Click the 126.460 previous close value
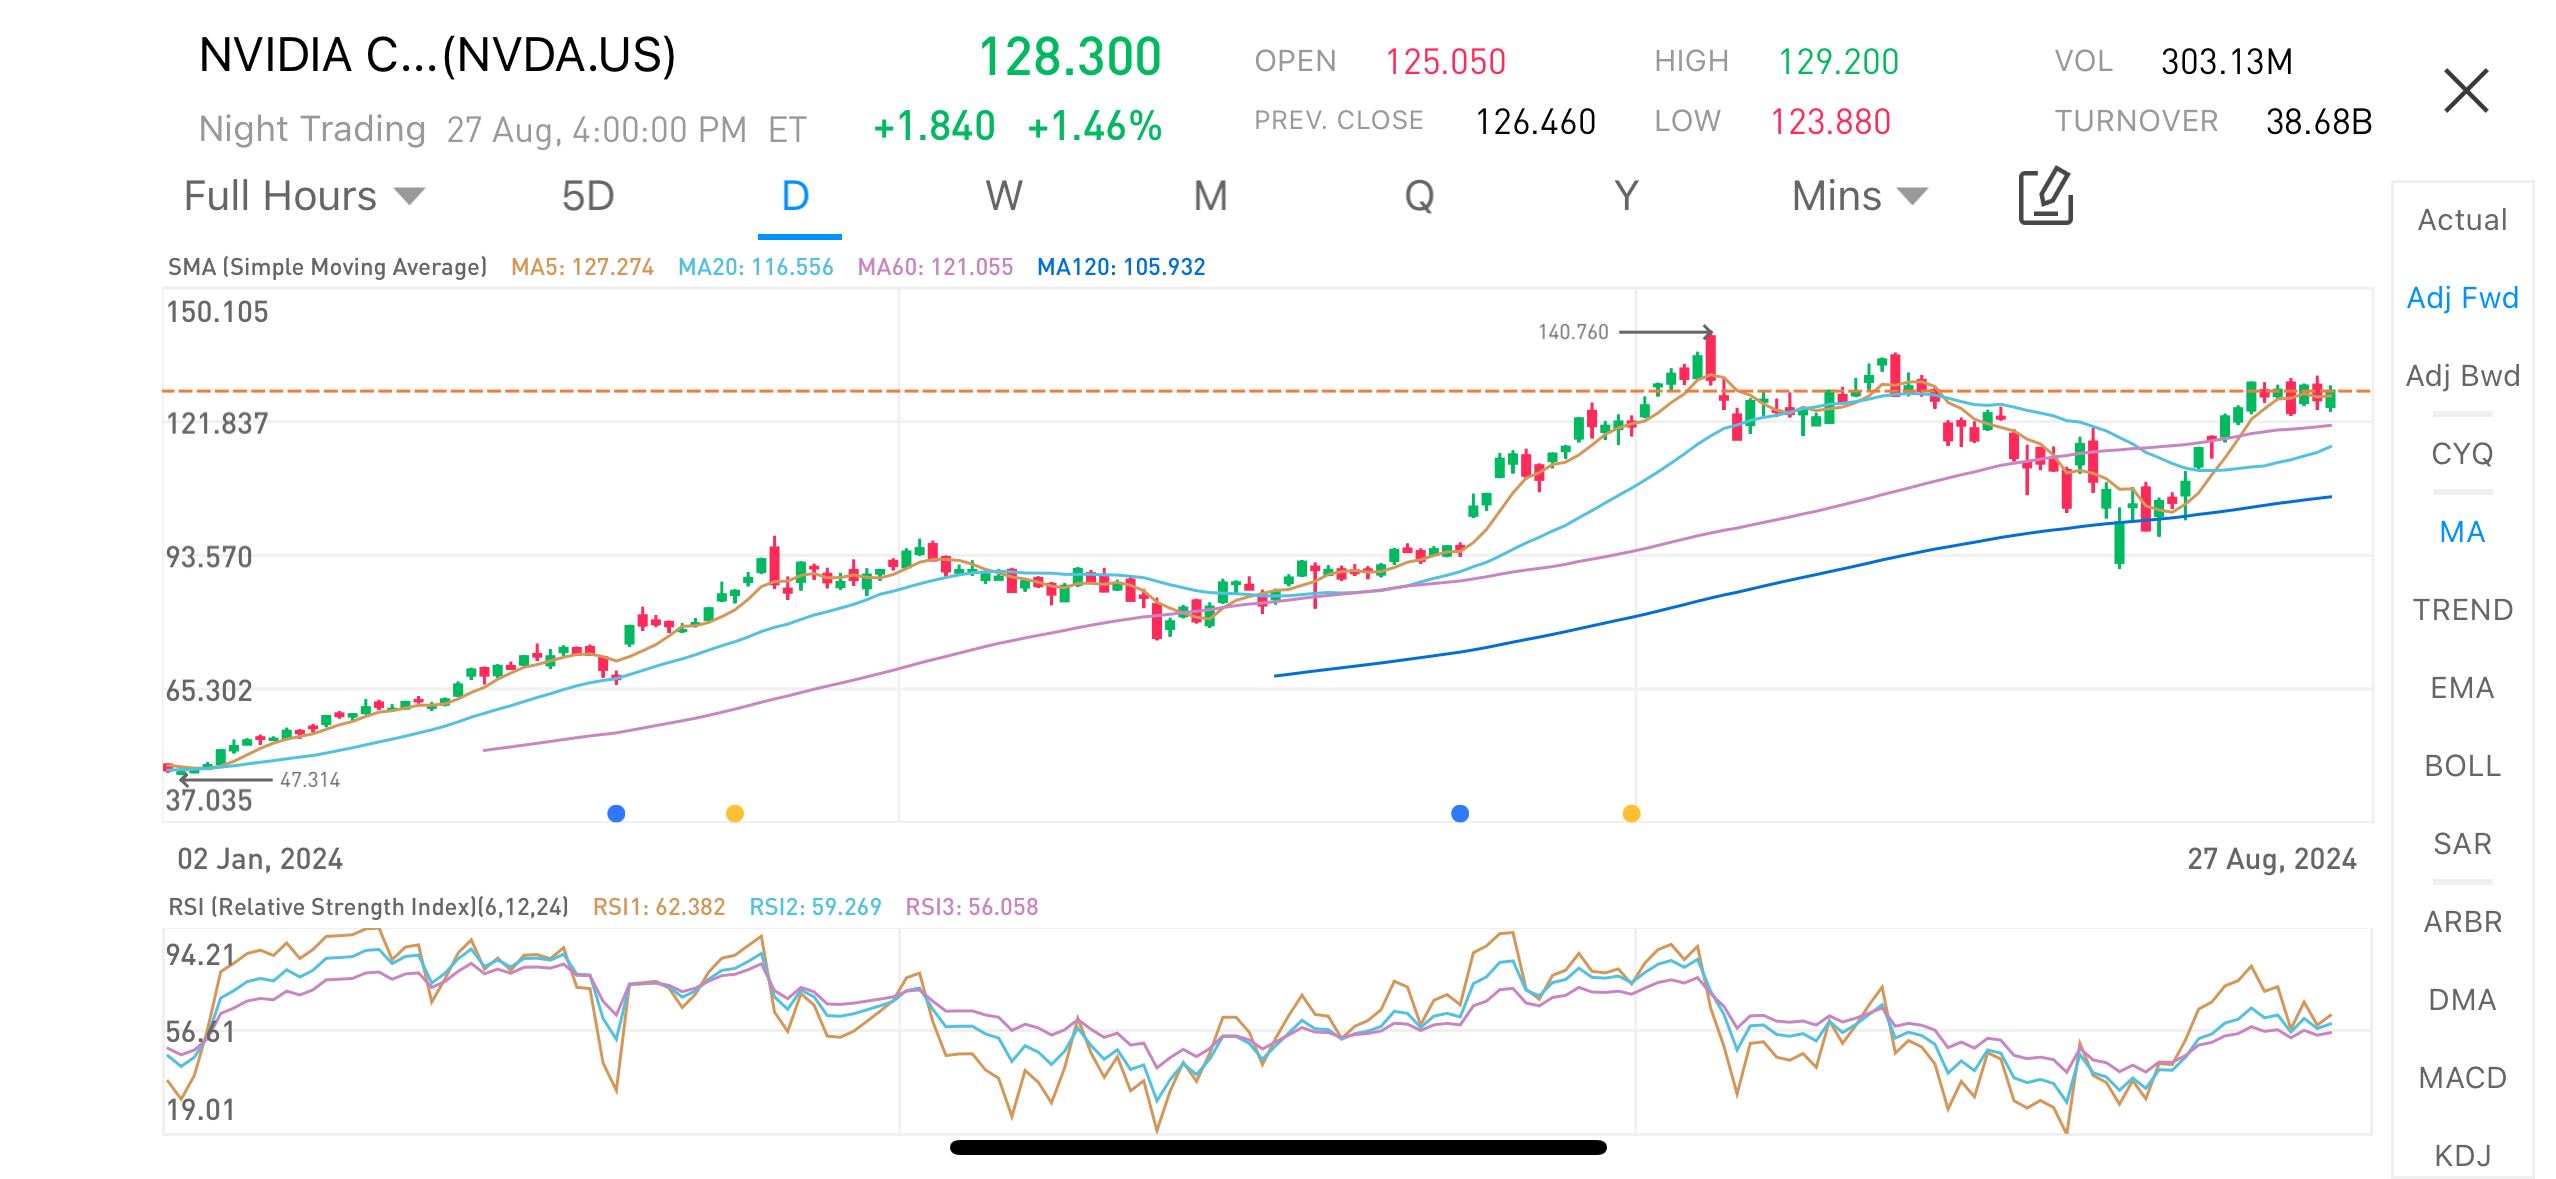2556x1179 pixels. (x=1535, y=122)
